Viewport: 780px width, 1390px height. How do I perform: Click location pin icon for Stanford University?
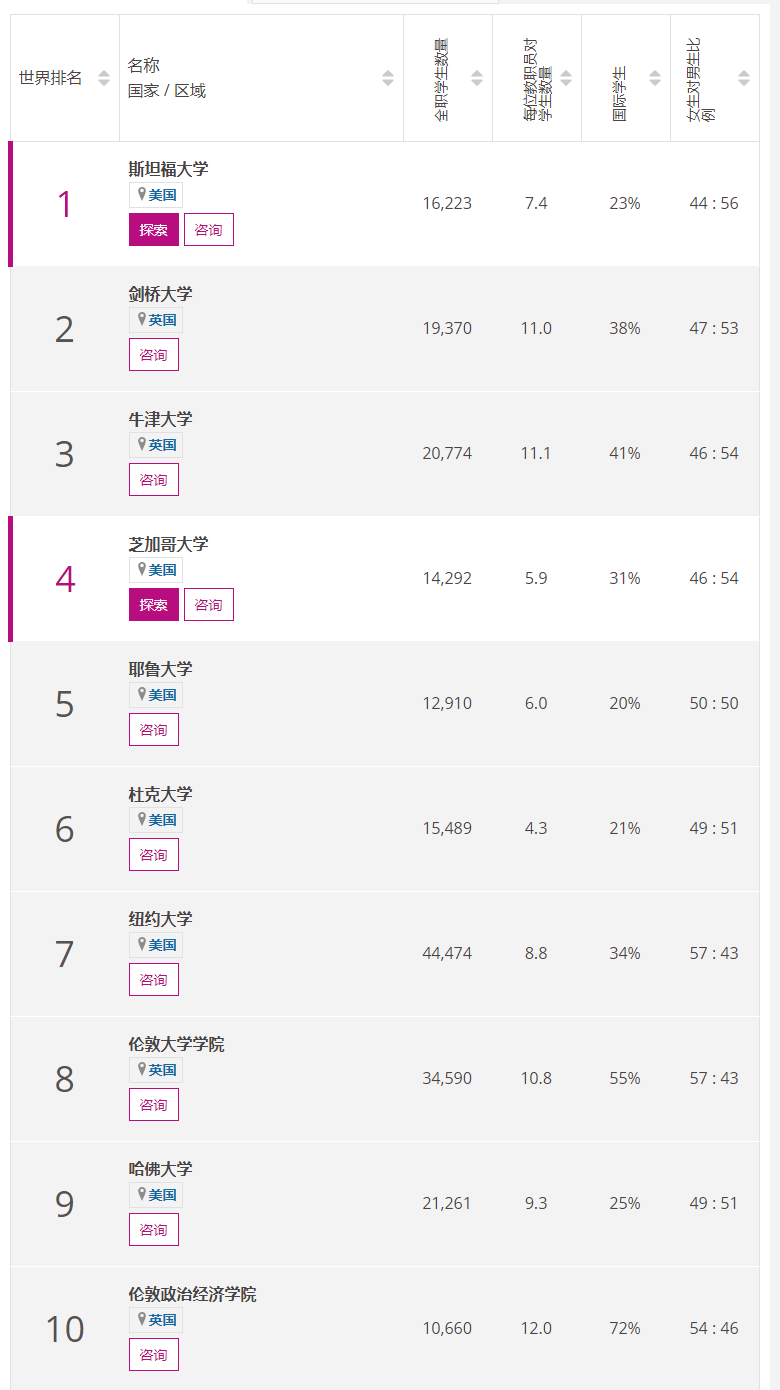coord(142,194)
